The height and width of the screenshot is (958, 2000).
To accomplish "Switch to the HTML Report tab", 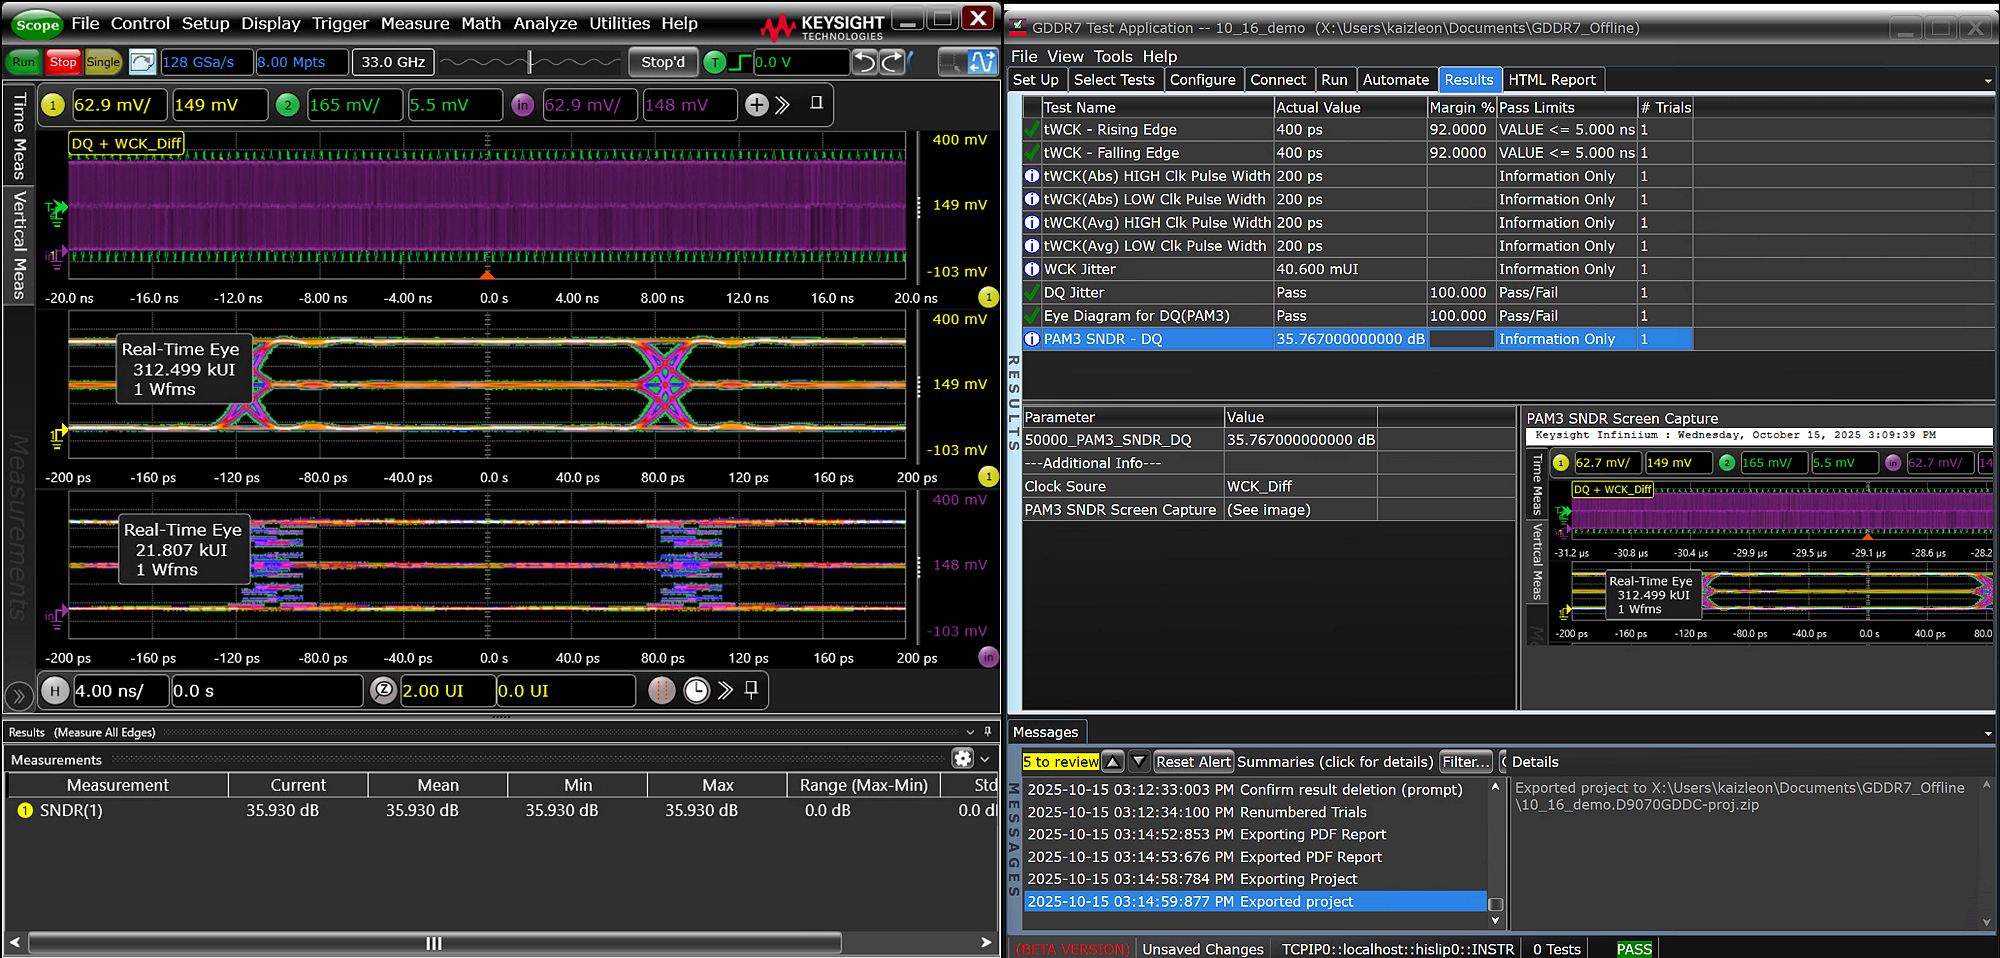I will click(x=1551, y=80).
